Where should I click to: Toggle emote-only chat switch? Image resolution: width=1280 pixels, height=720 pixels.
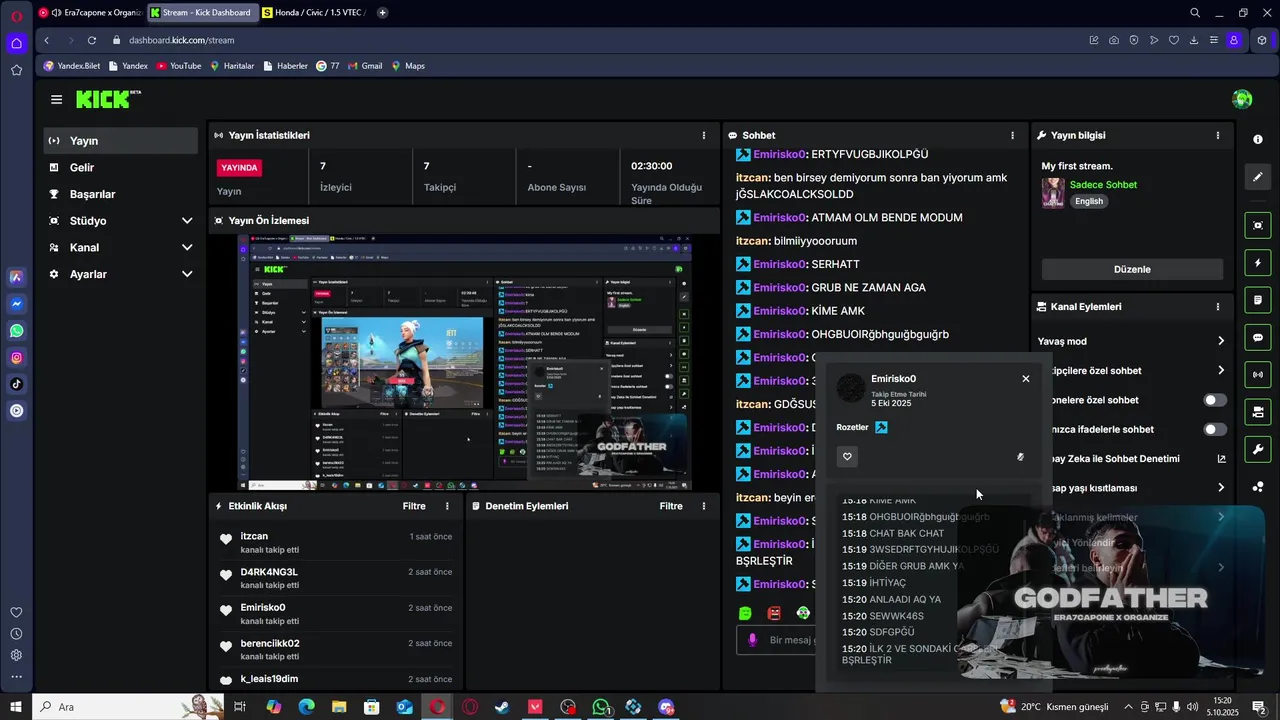(1214, 429)
